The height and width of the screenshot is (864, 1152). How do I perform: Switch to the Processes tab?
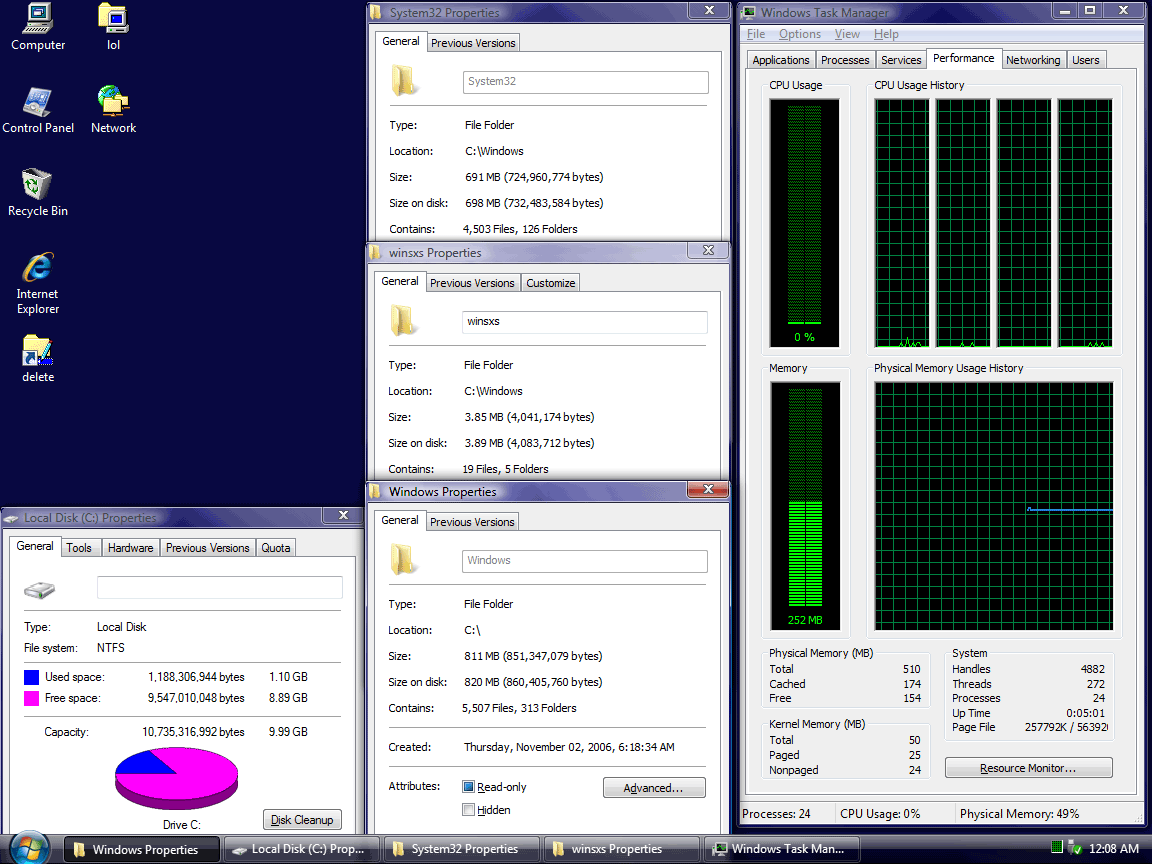coord(845,60)
